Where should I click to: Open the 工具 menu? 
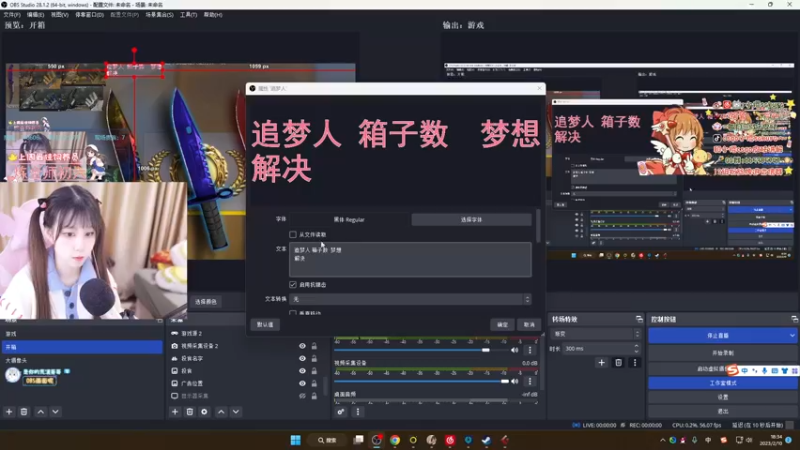tap(188, 15)
